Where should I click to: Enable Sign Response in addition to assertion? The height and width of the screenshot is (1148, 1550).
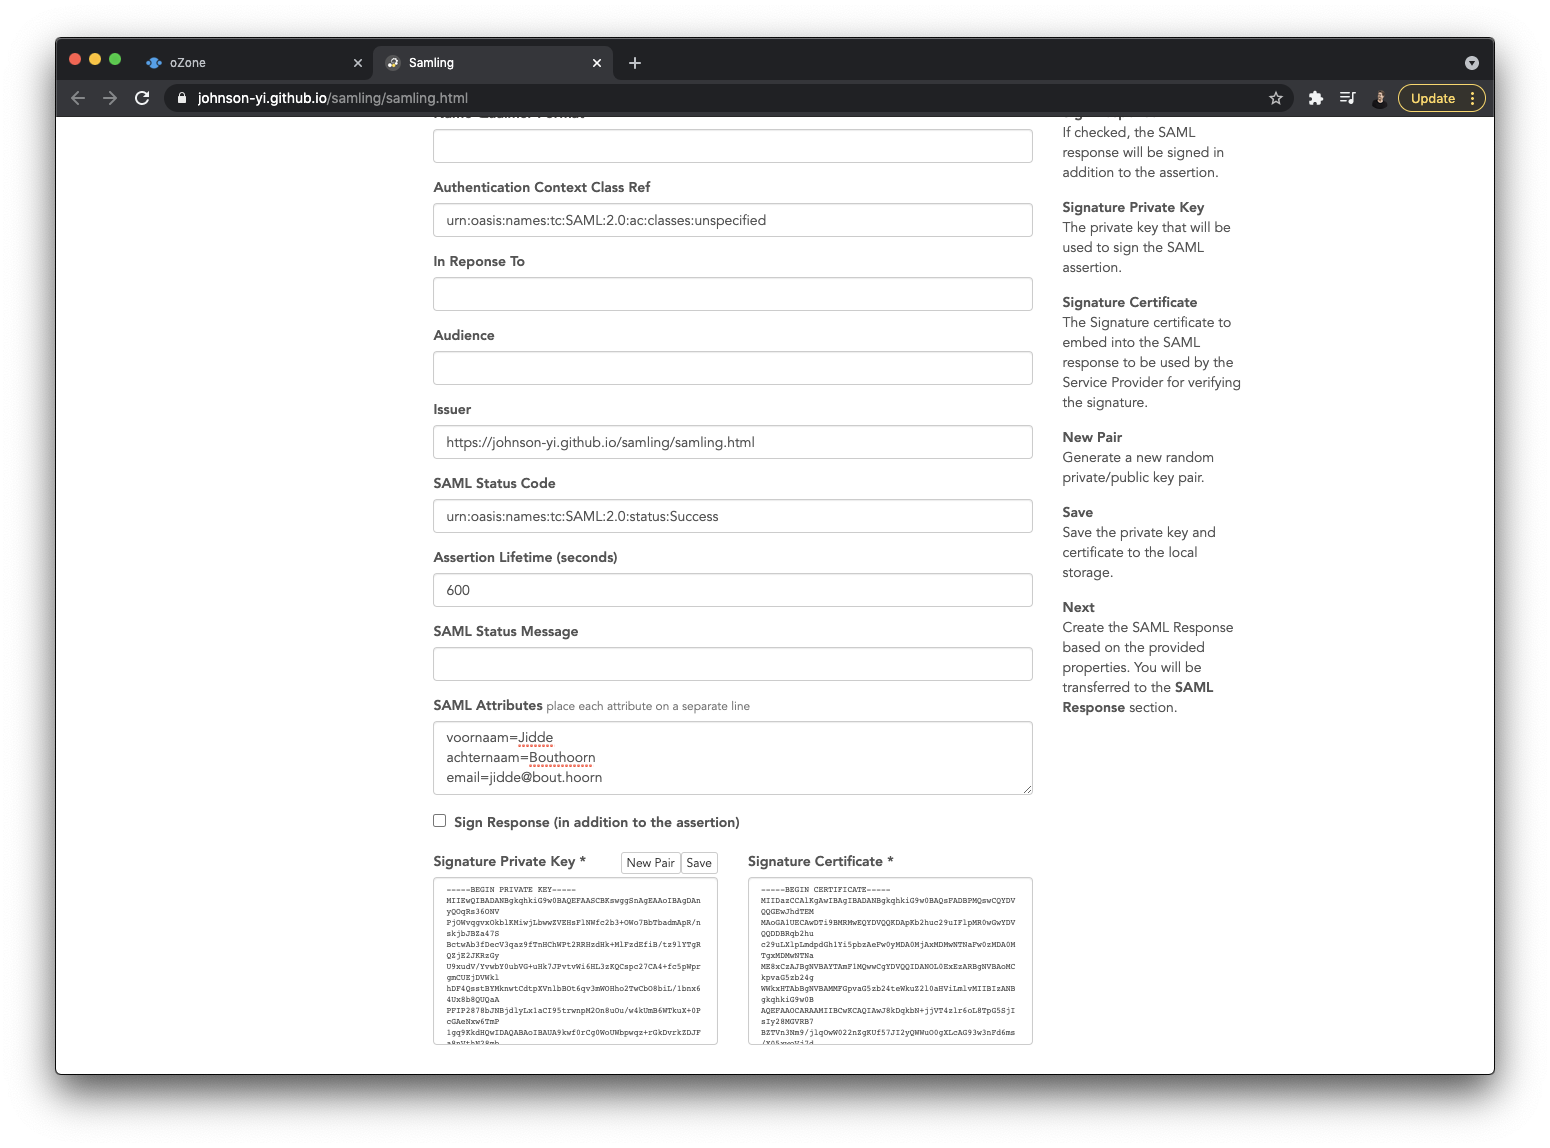coord(439,820)
